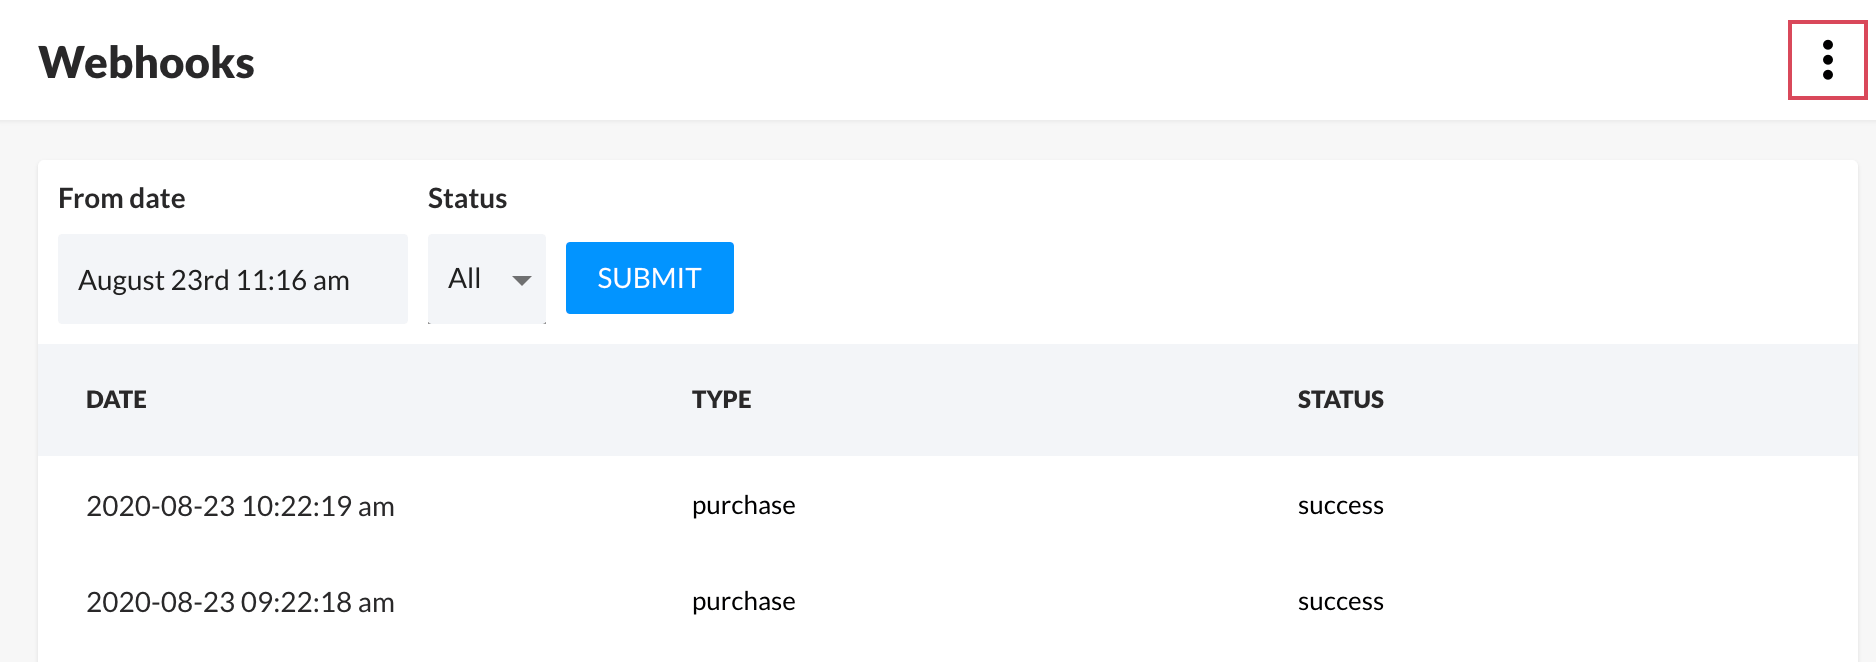This screenshot has width=1876, height=662.
Task: Open the three-dot more options menu
Action: point(1827,60)
